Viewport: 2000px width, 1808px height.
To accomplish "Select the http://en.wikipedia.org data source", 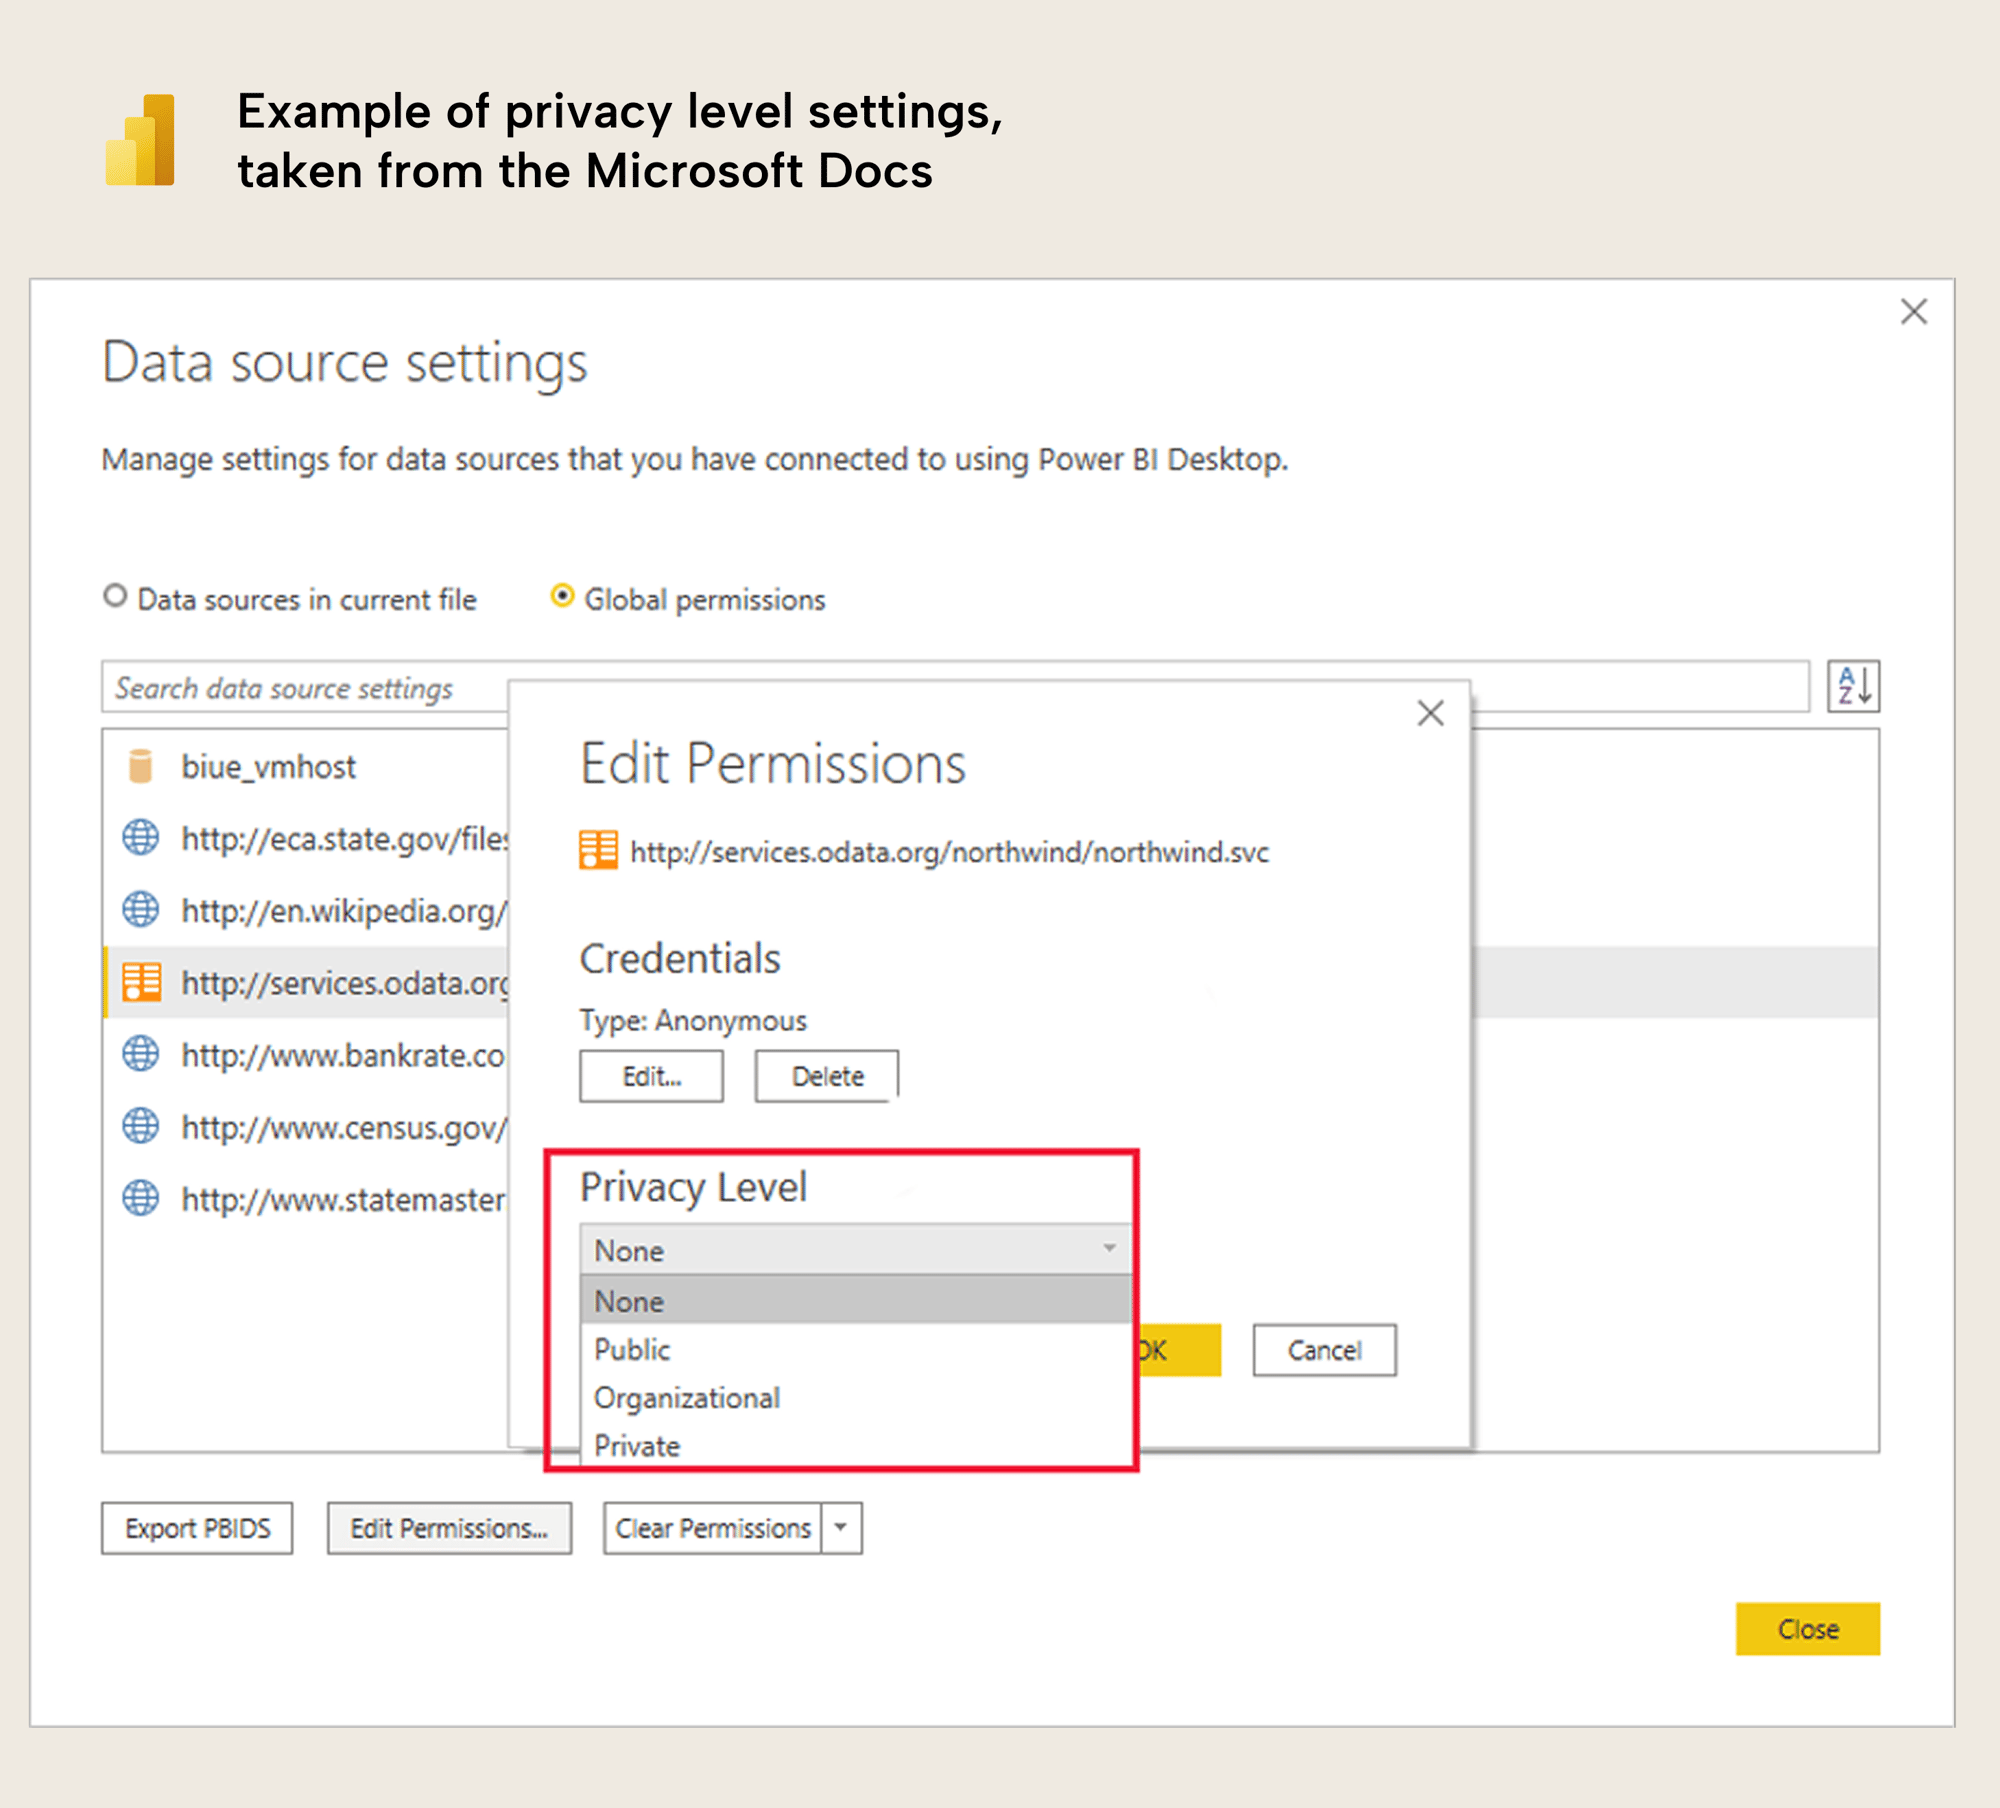I will (x=306, y=910).
